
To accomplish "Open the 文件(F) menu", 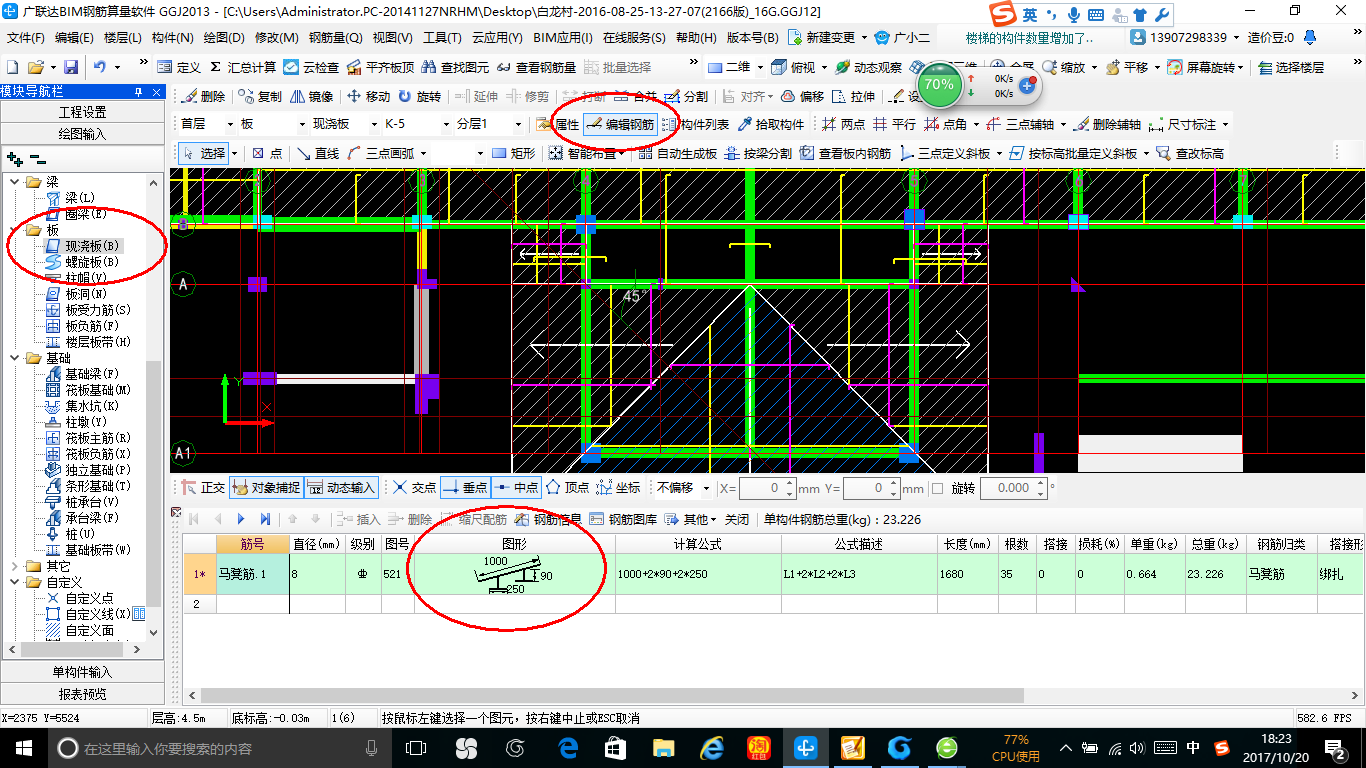I will pos(26,38).
